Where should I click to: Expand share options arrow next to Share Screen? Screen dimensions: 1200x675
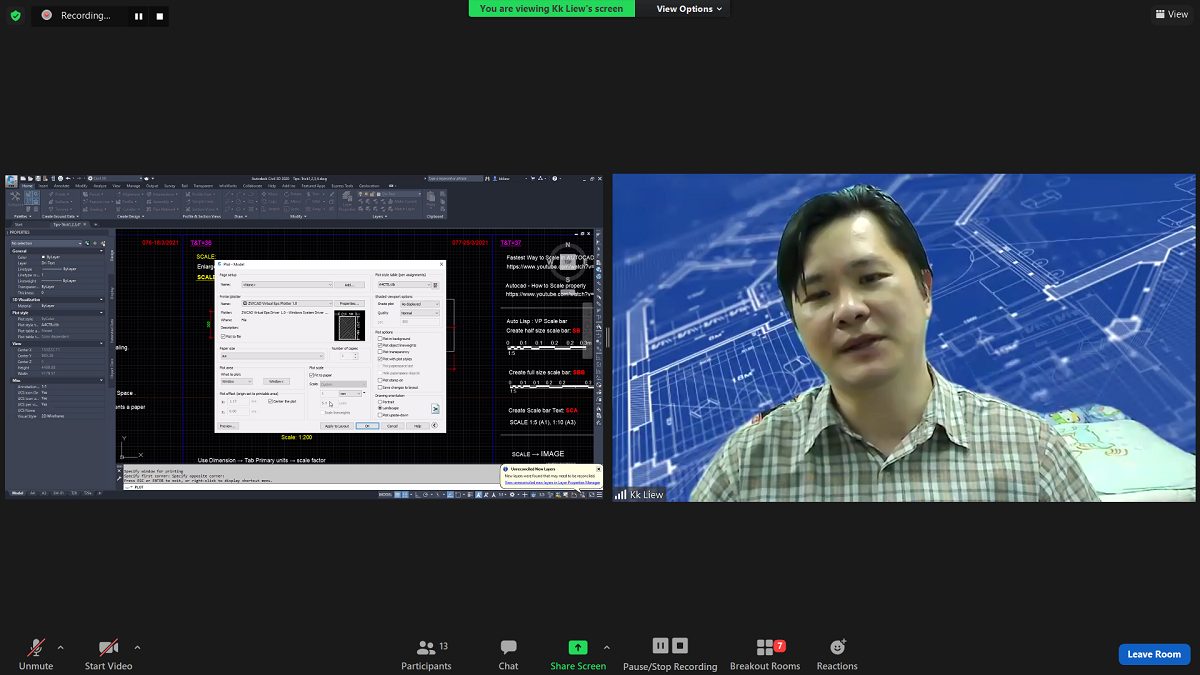click(606, 647)
